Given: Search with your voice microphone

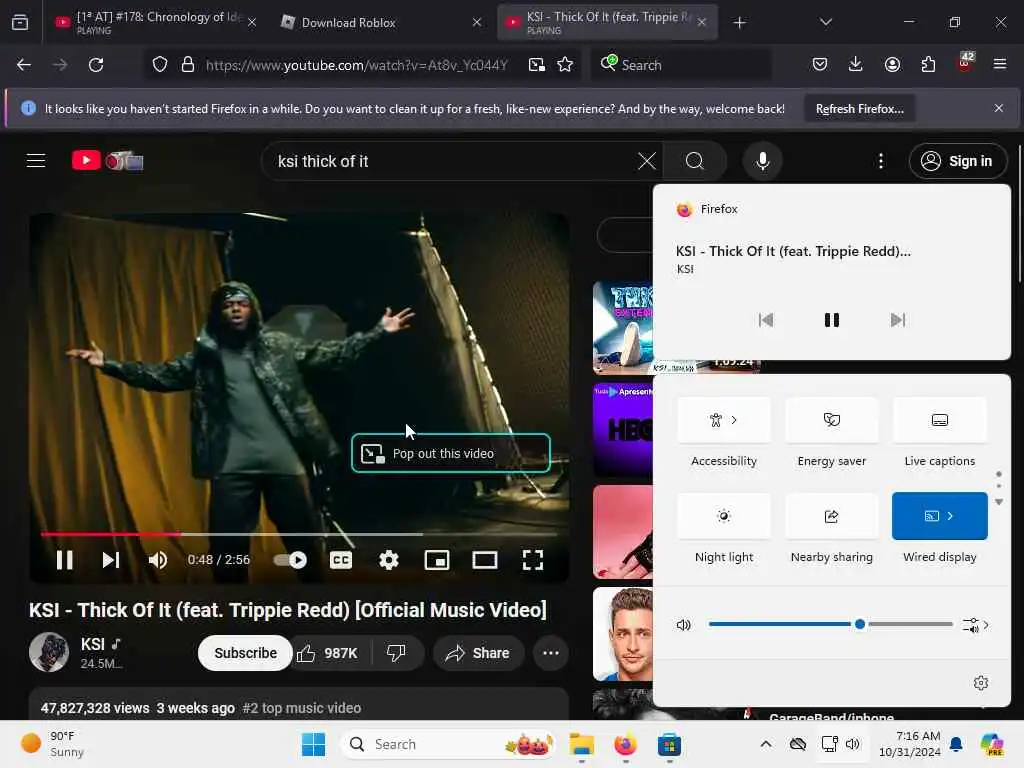Looking at the screenshot, I should [762, 161].
